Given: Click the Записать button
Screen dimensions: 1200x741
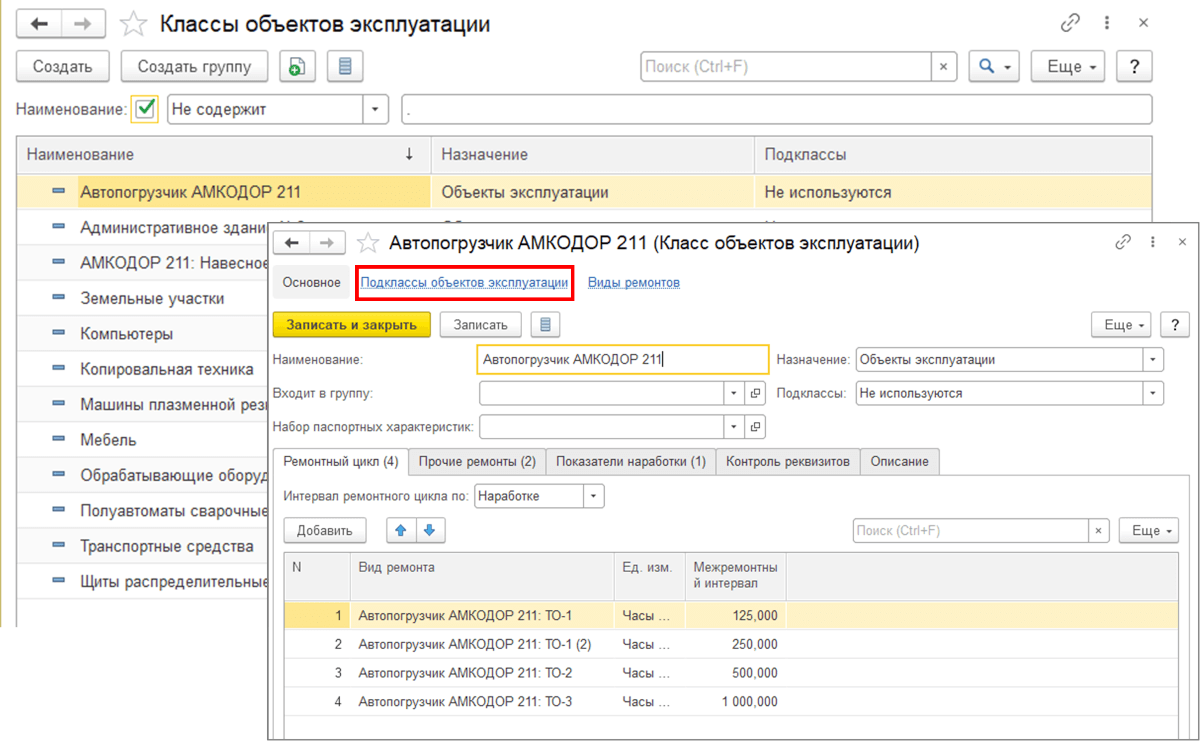Looking at the screenshot, I should coord(481,324).
